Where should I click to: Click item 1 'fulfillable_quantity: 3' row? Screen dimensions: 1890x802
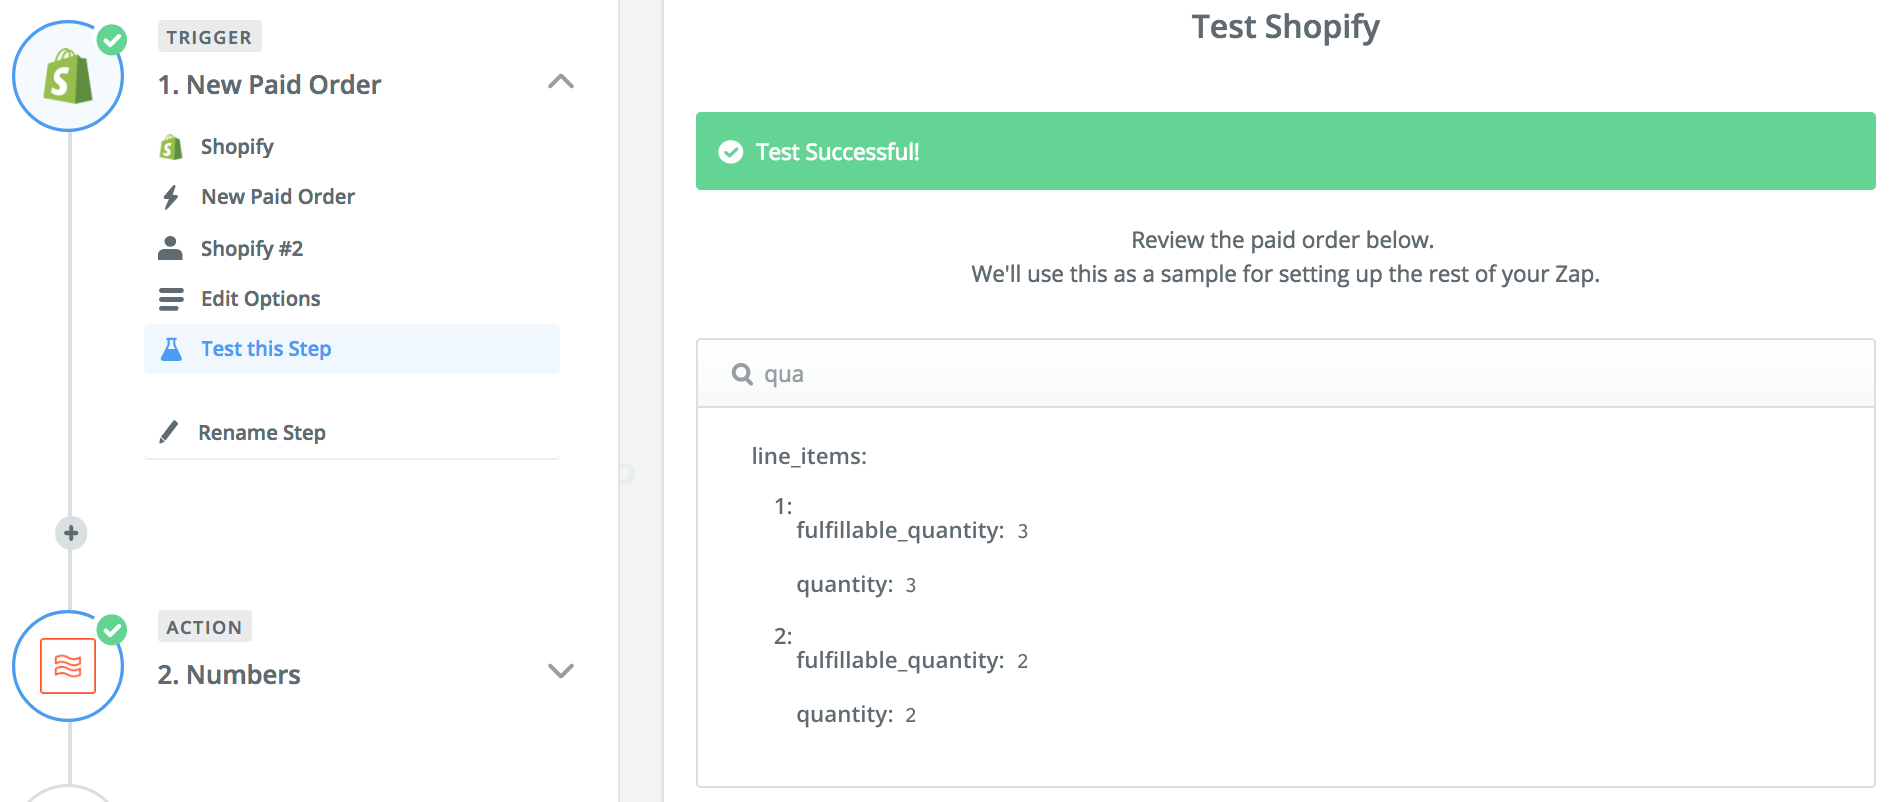point(912,531)
